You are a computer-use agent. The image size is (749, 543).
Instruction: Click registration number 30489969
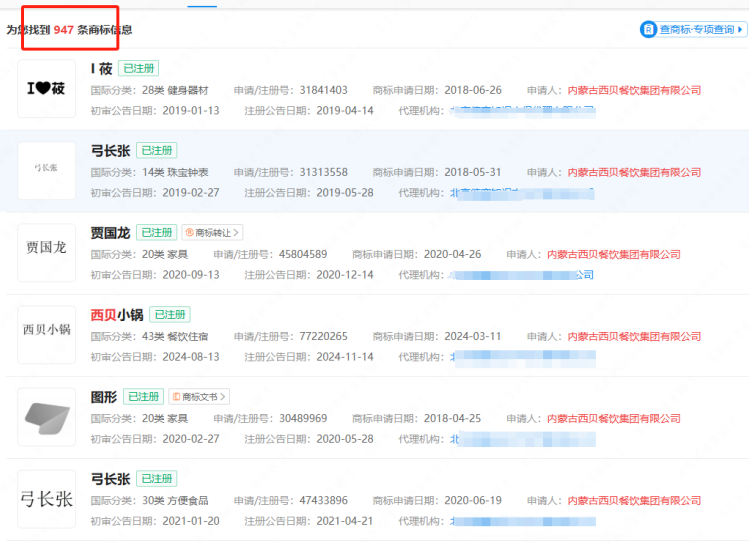[303, 419]
